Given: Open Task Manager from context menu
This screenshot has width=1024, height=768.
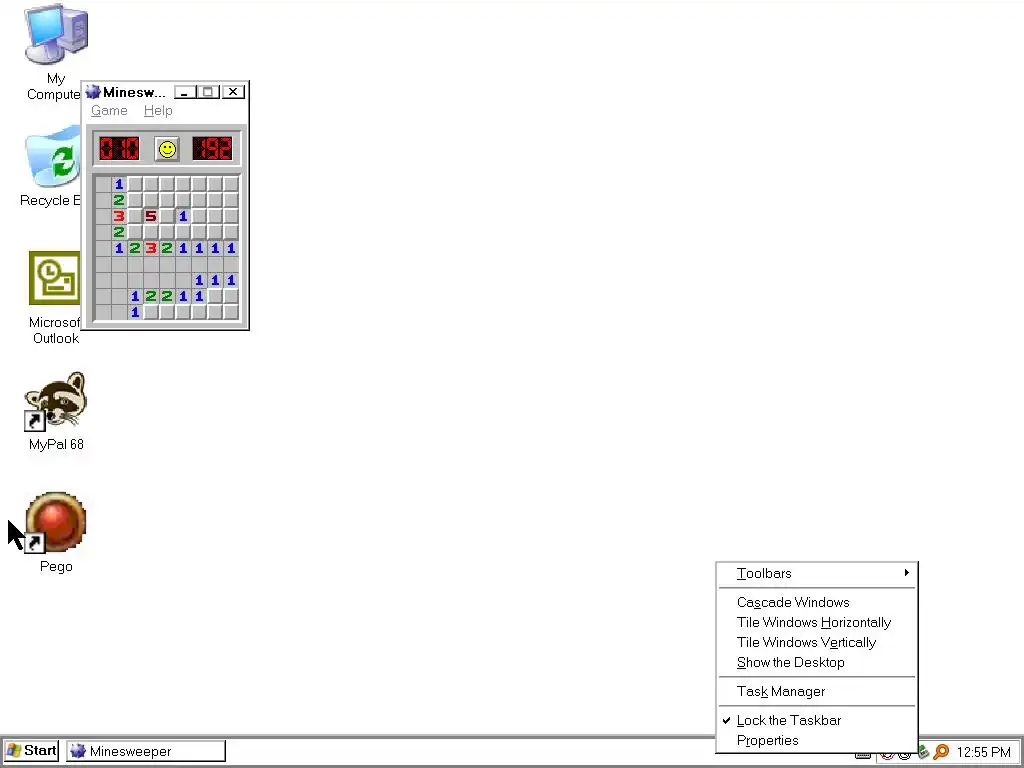Looking at the screenshot, I should 817,691.
